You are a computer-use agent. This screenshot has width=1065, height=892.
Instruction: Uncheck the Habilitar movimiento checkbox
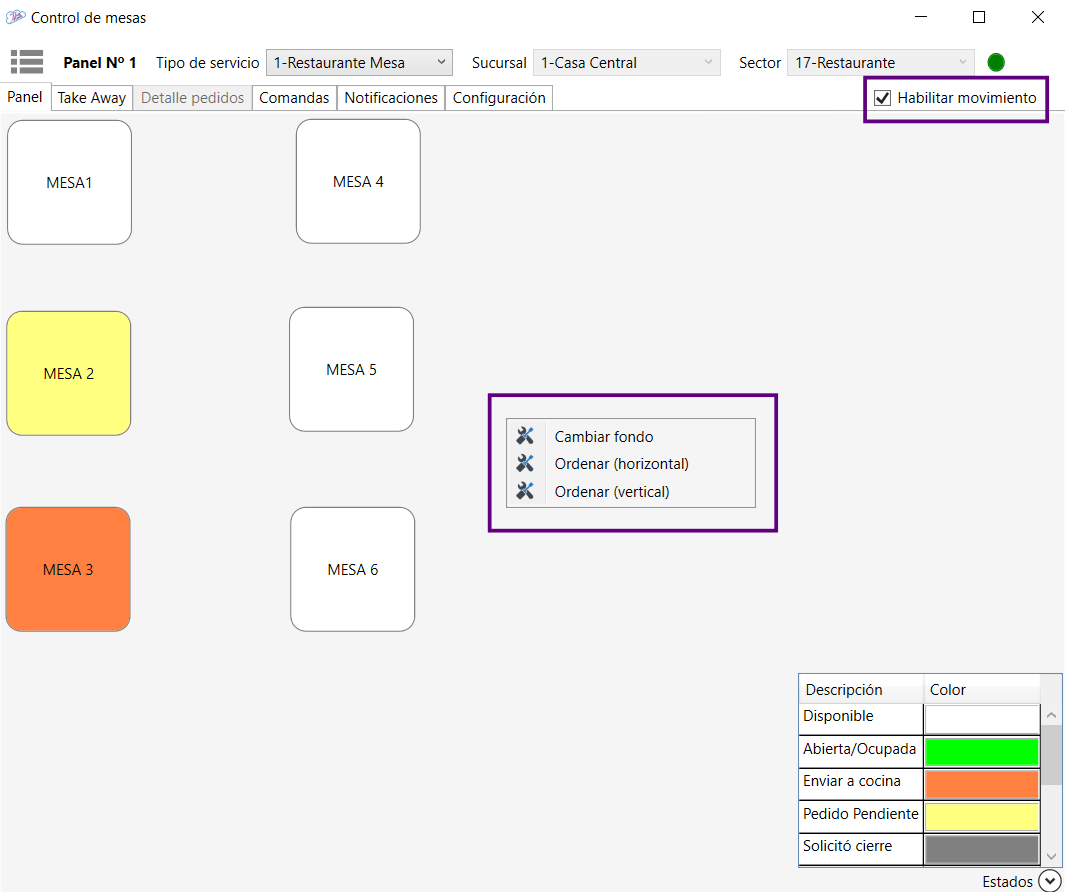[882, 98]
